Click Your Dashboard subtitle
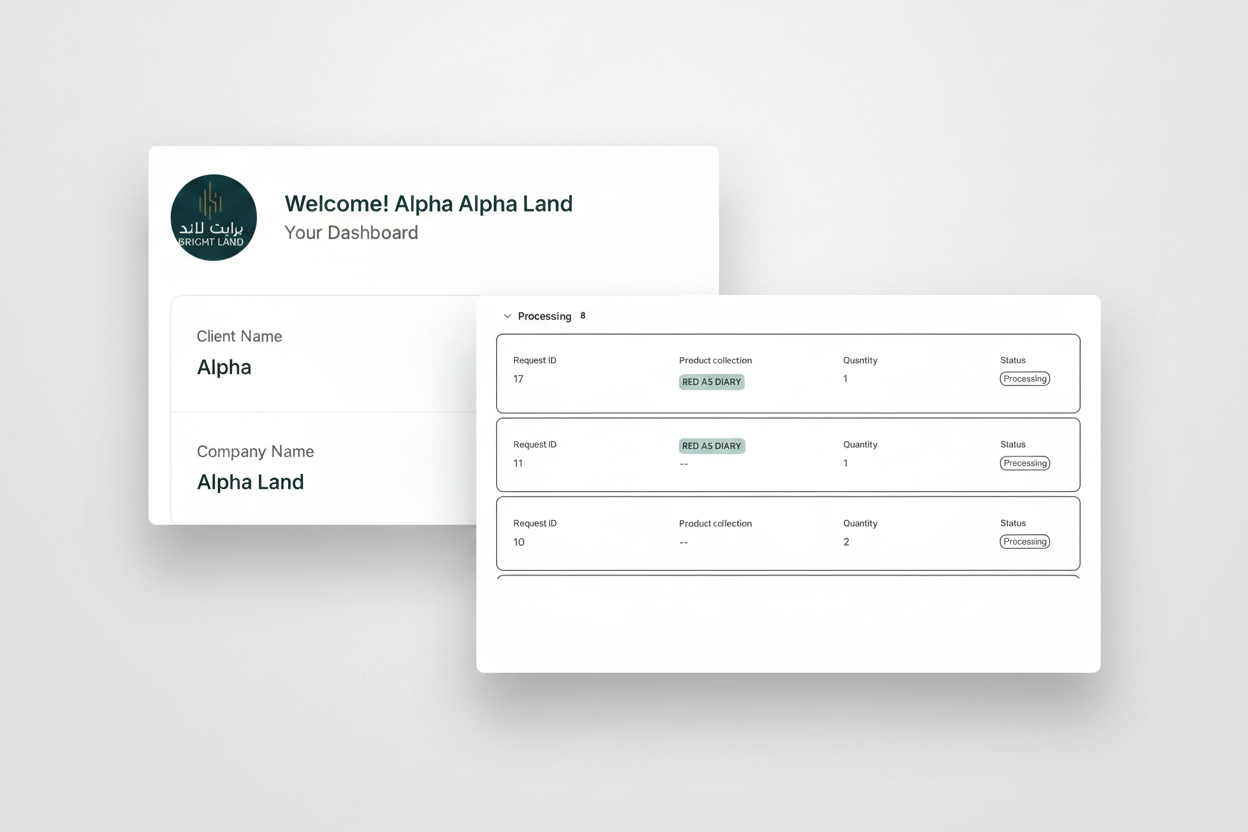Screen dimensions: 1248x832 tap(351, 232)
